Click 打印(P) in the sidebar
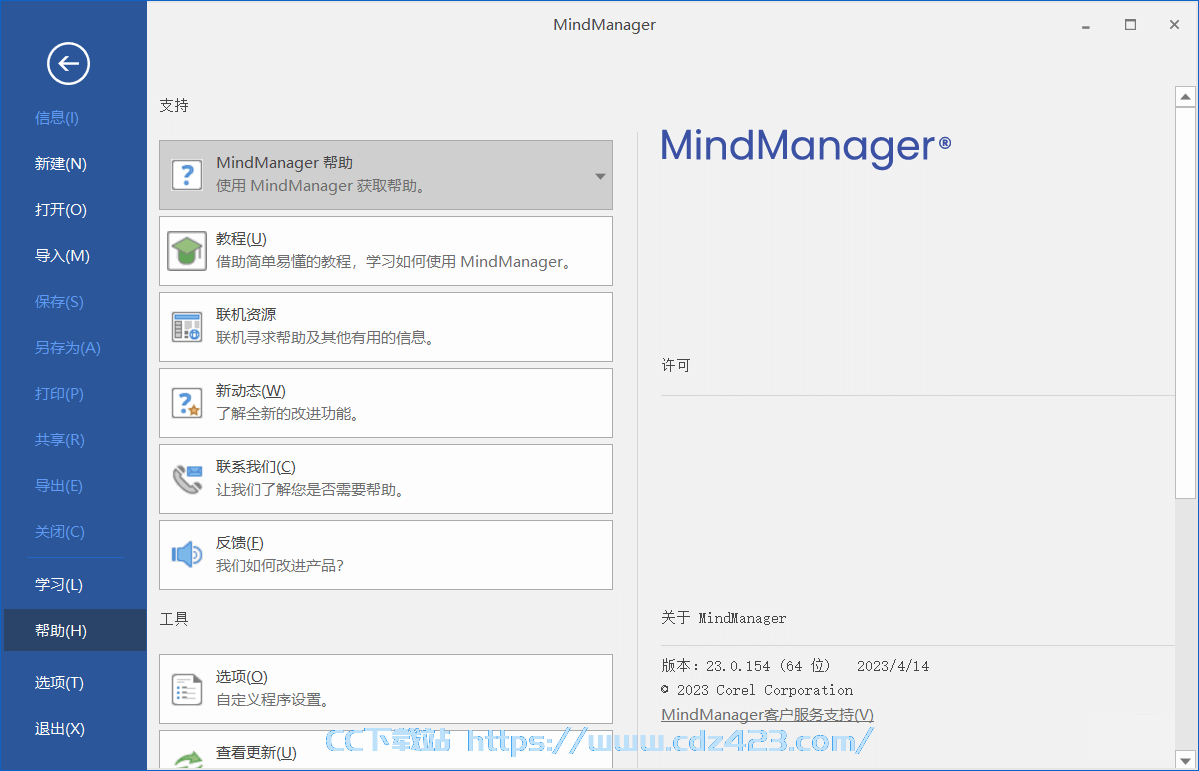This screenshot has height=771, width=1199. tap(59, 393)
